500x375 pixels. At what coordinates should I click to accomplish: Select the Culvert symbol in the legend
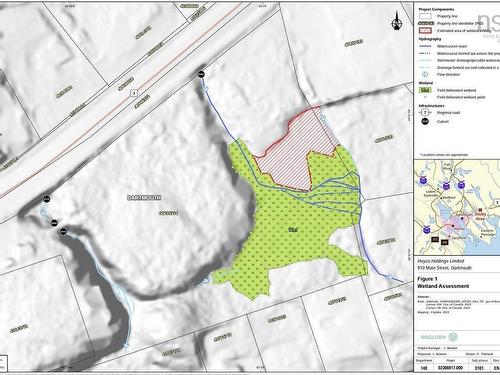pyautogui.click(x=425, y=122)
